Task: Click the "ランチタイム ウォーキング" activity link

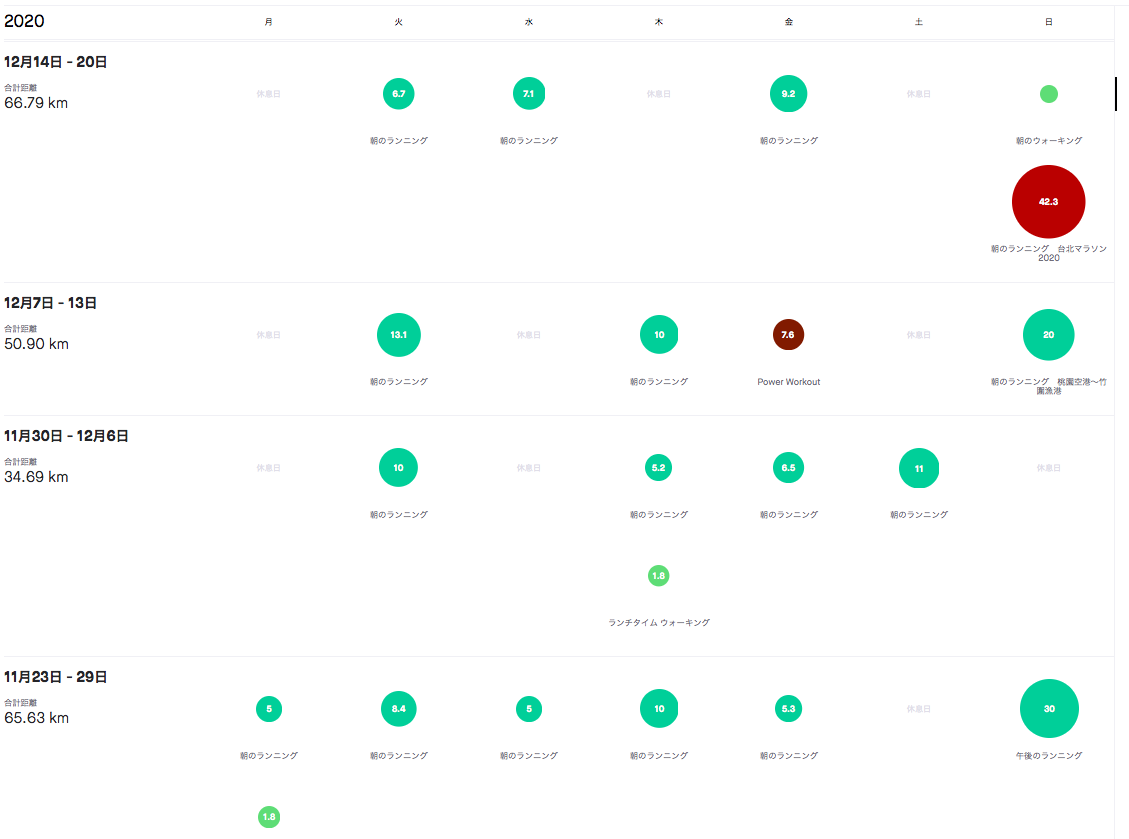Action: 658,622
